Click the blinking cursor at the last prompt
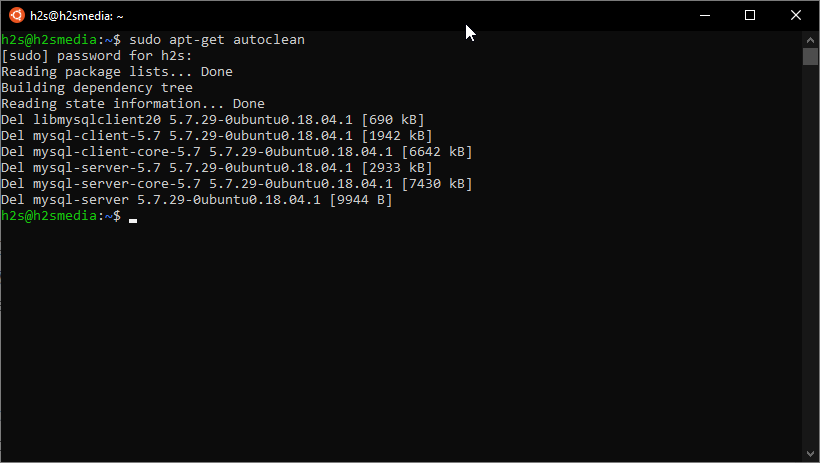The width and height of the screenshot is (820, 463). tap(133, 218)
